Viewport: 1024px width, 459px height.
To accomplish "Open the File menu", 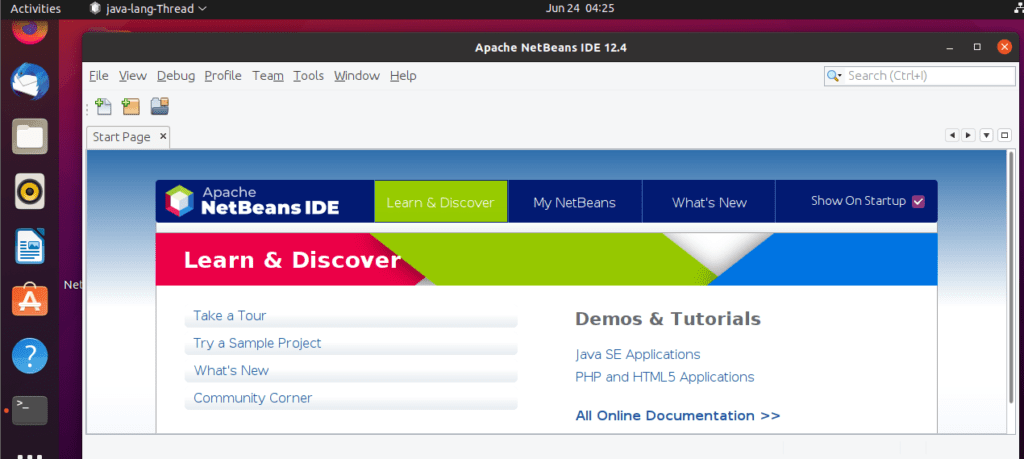I will (x=99, y=76).
